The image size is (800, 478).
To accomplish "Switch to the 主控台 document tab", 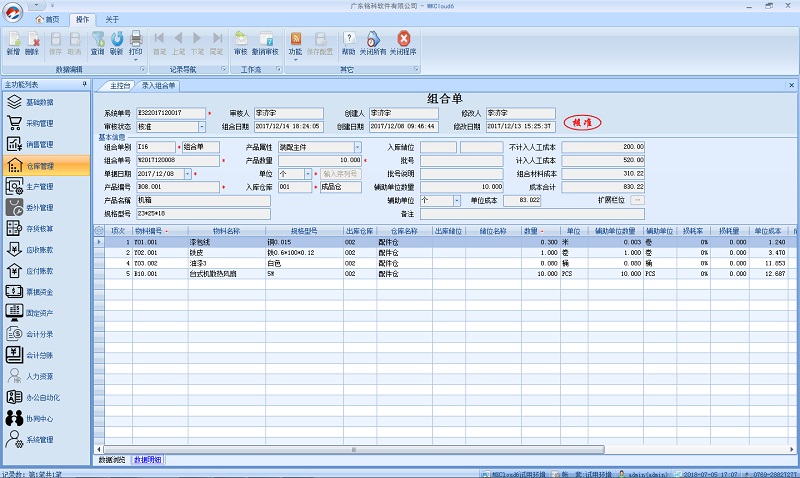I will 119,86.
